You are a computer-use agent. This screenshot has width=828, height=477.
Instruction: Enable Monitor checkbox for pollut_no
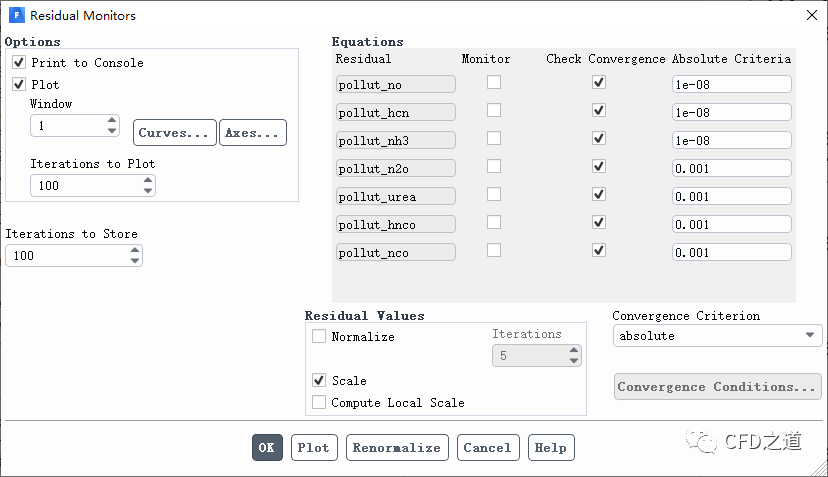[x=494, y=83]
